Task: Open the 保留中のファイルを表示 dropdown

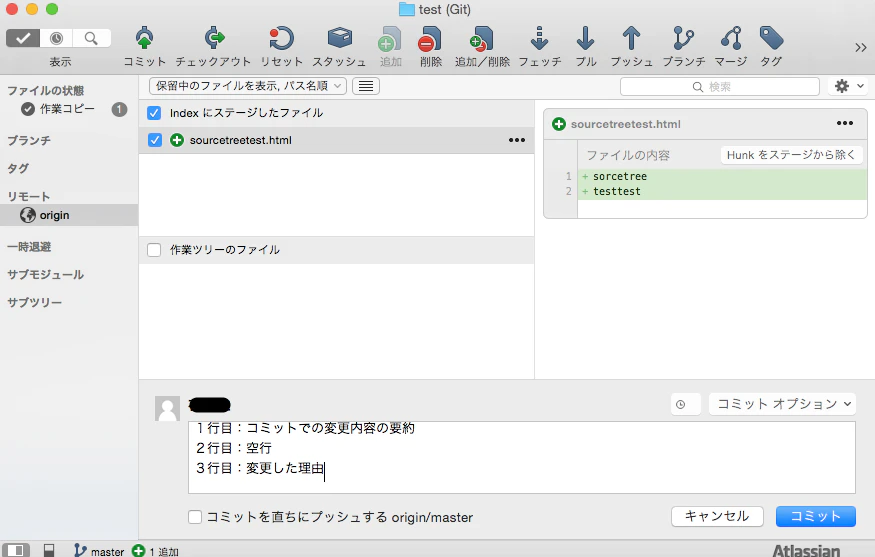Action: (x=248, y=86)
